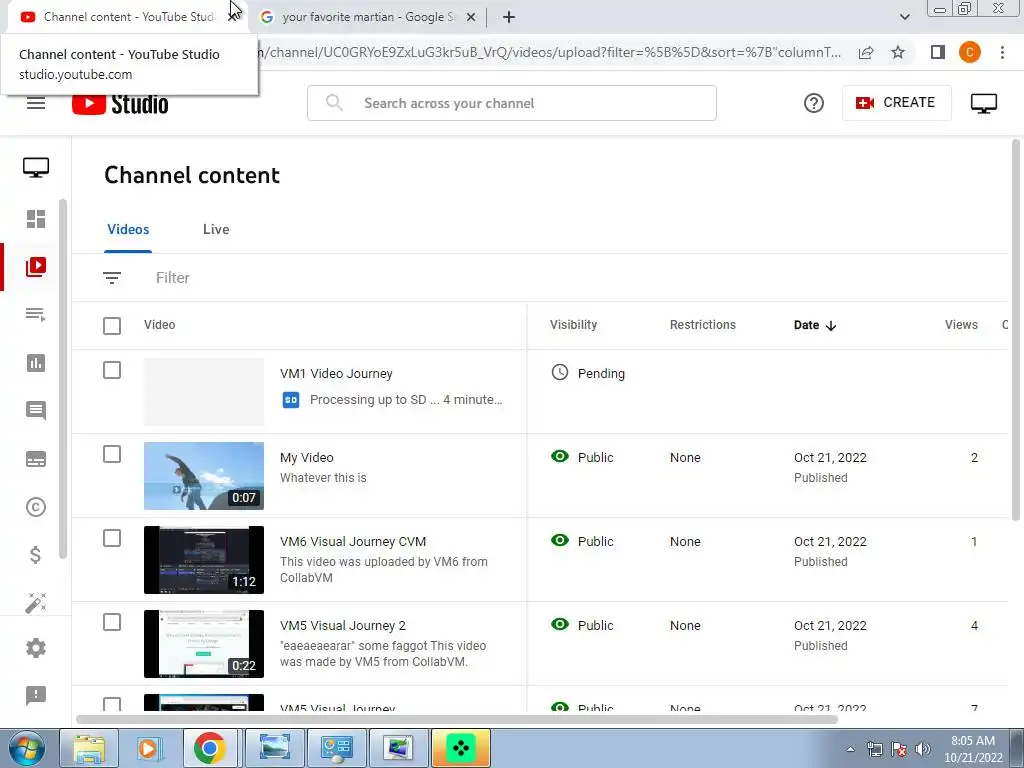Open Windows Explorer from the taskbar
1024x768 pixels.
pyautogui.click(x=89, y=748)
